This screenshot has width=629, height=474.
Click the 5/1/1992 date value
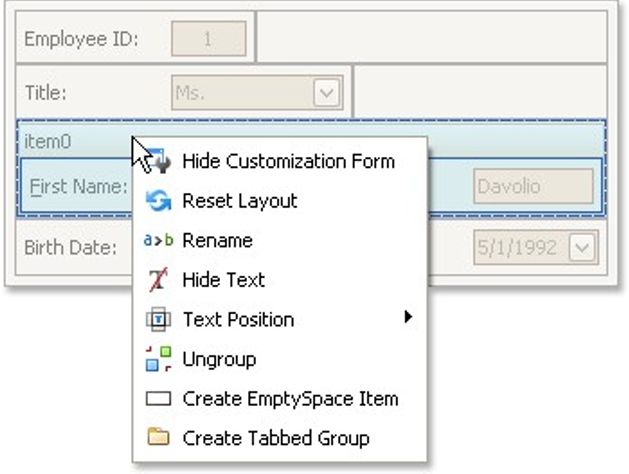click(x=516, y=248)
